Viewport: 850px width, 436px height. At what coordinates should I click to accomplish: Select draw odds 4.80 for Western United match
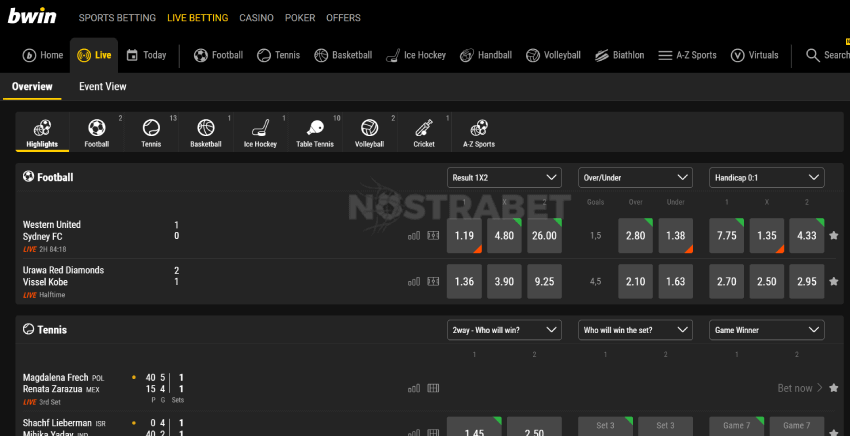click(x=504, y=236)
